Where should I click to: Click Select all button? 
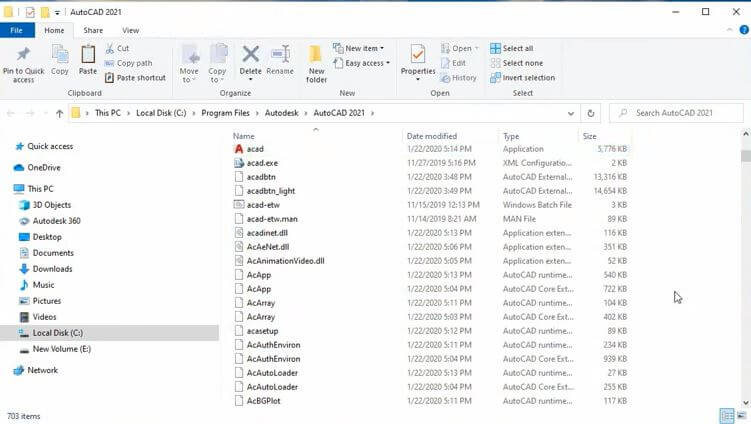click(517, 48)
